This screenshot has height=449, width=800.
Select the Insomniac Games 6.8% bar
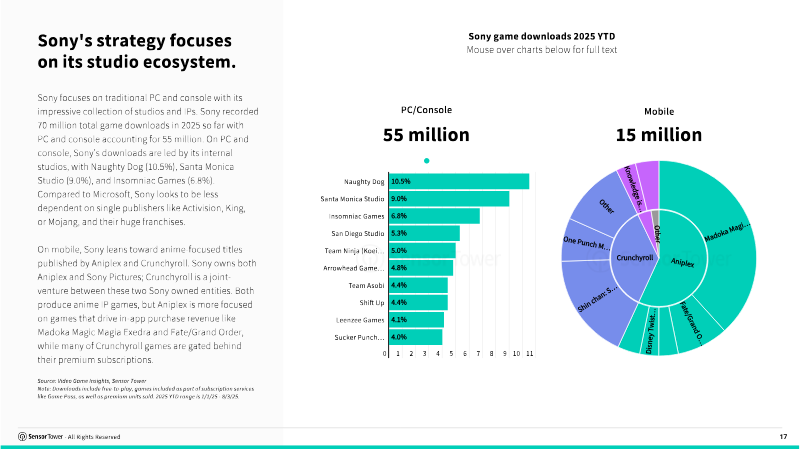[x=435, y=216]
